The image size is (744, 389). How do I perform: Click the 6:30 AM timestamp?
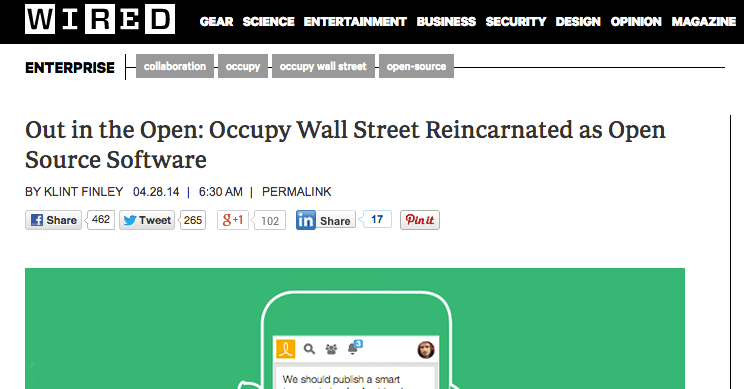221,192
